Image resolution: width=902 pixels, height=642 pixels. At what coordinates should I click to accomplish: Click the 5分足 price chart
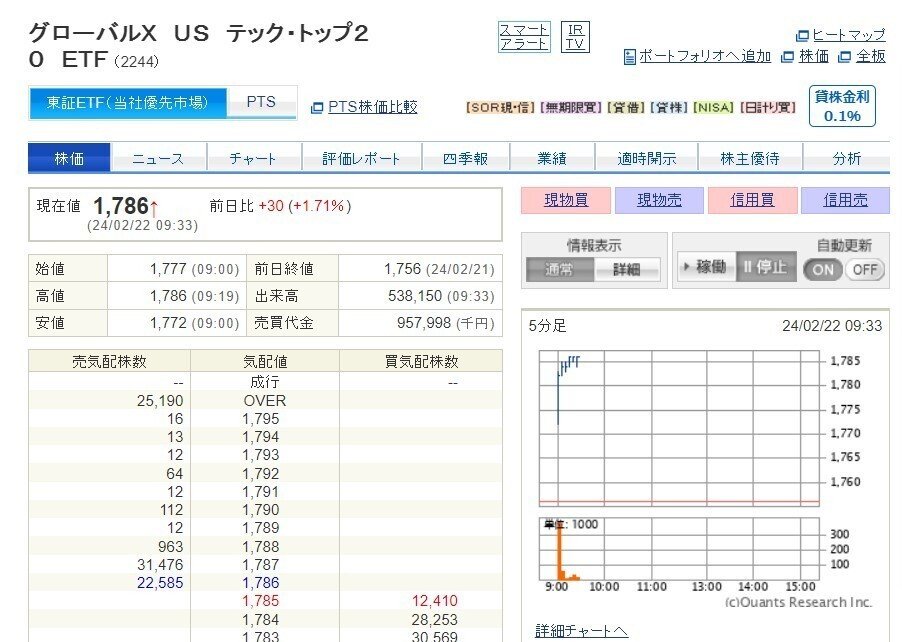(x=679, y=429)
